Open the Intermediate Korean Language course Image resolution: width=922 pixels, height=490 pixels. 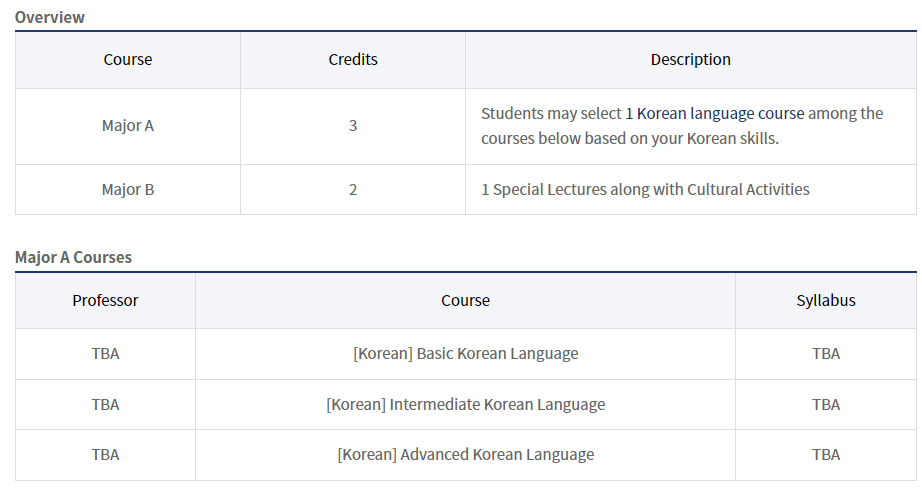click(465, 405)
